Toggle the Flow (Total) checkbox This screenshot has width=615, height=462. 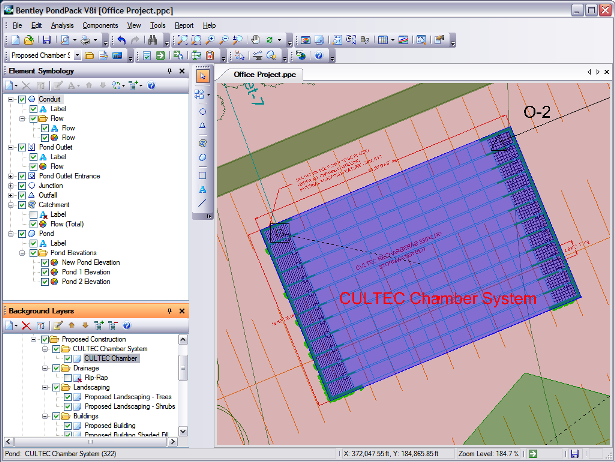tap(33, 224)
